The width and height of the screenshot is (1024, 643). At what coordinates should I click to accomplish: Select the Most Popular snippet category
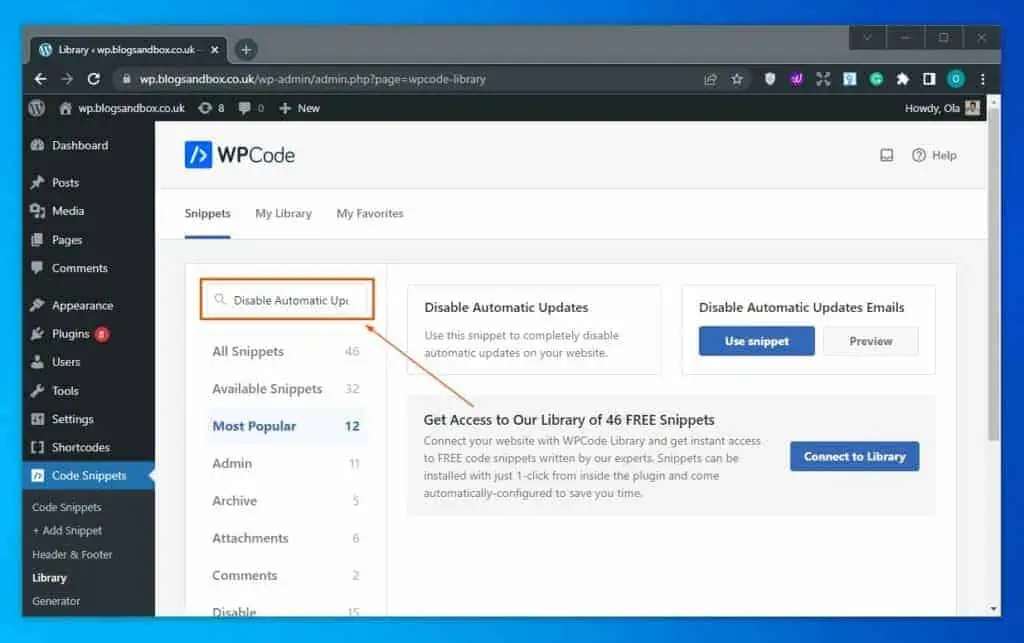(253, 426)
